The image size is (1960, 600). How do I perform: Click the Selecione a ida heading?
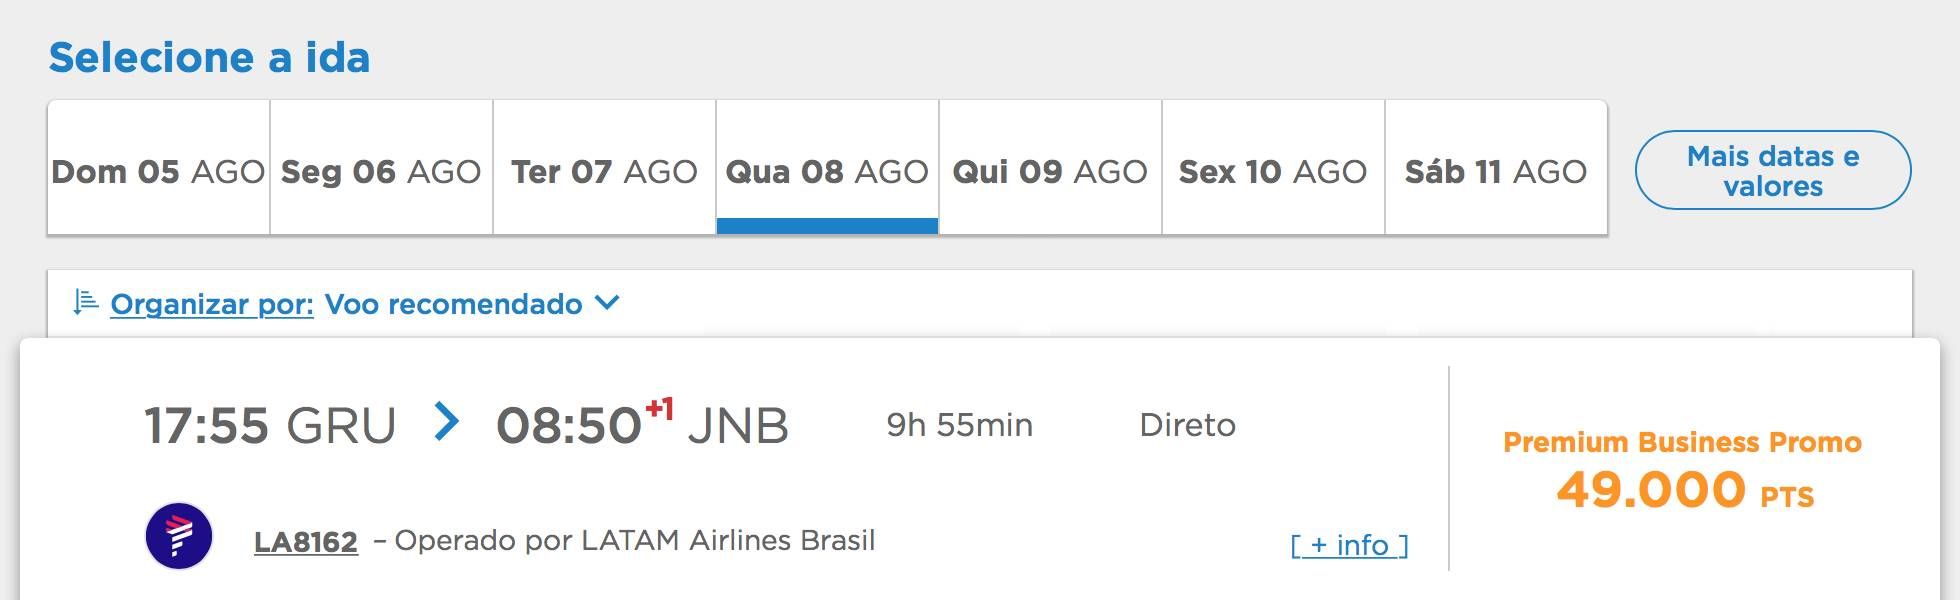coord(209,57)
